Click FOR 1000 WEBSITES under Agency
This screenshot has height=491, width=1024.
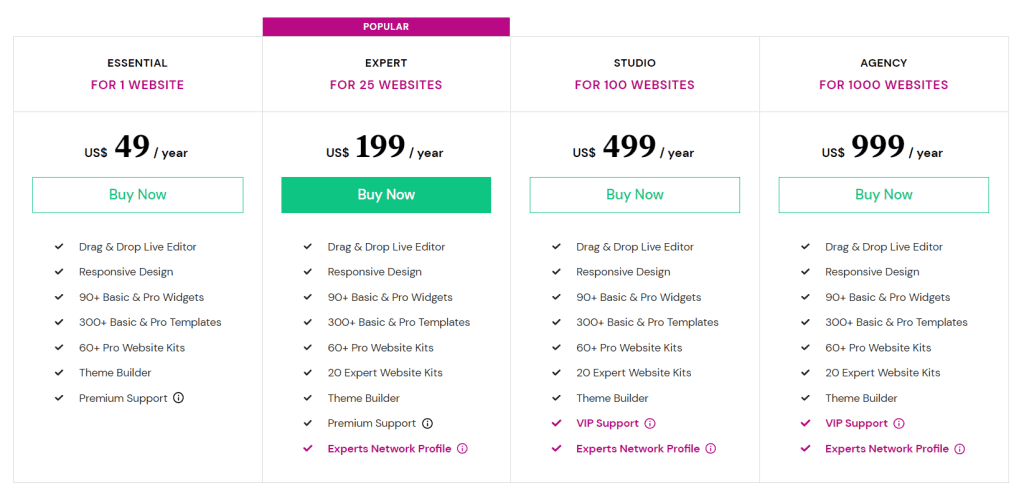[x=884, y=85]
